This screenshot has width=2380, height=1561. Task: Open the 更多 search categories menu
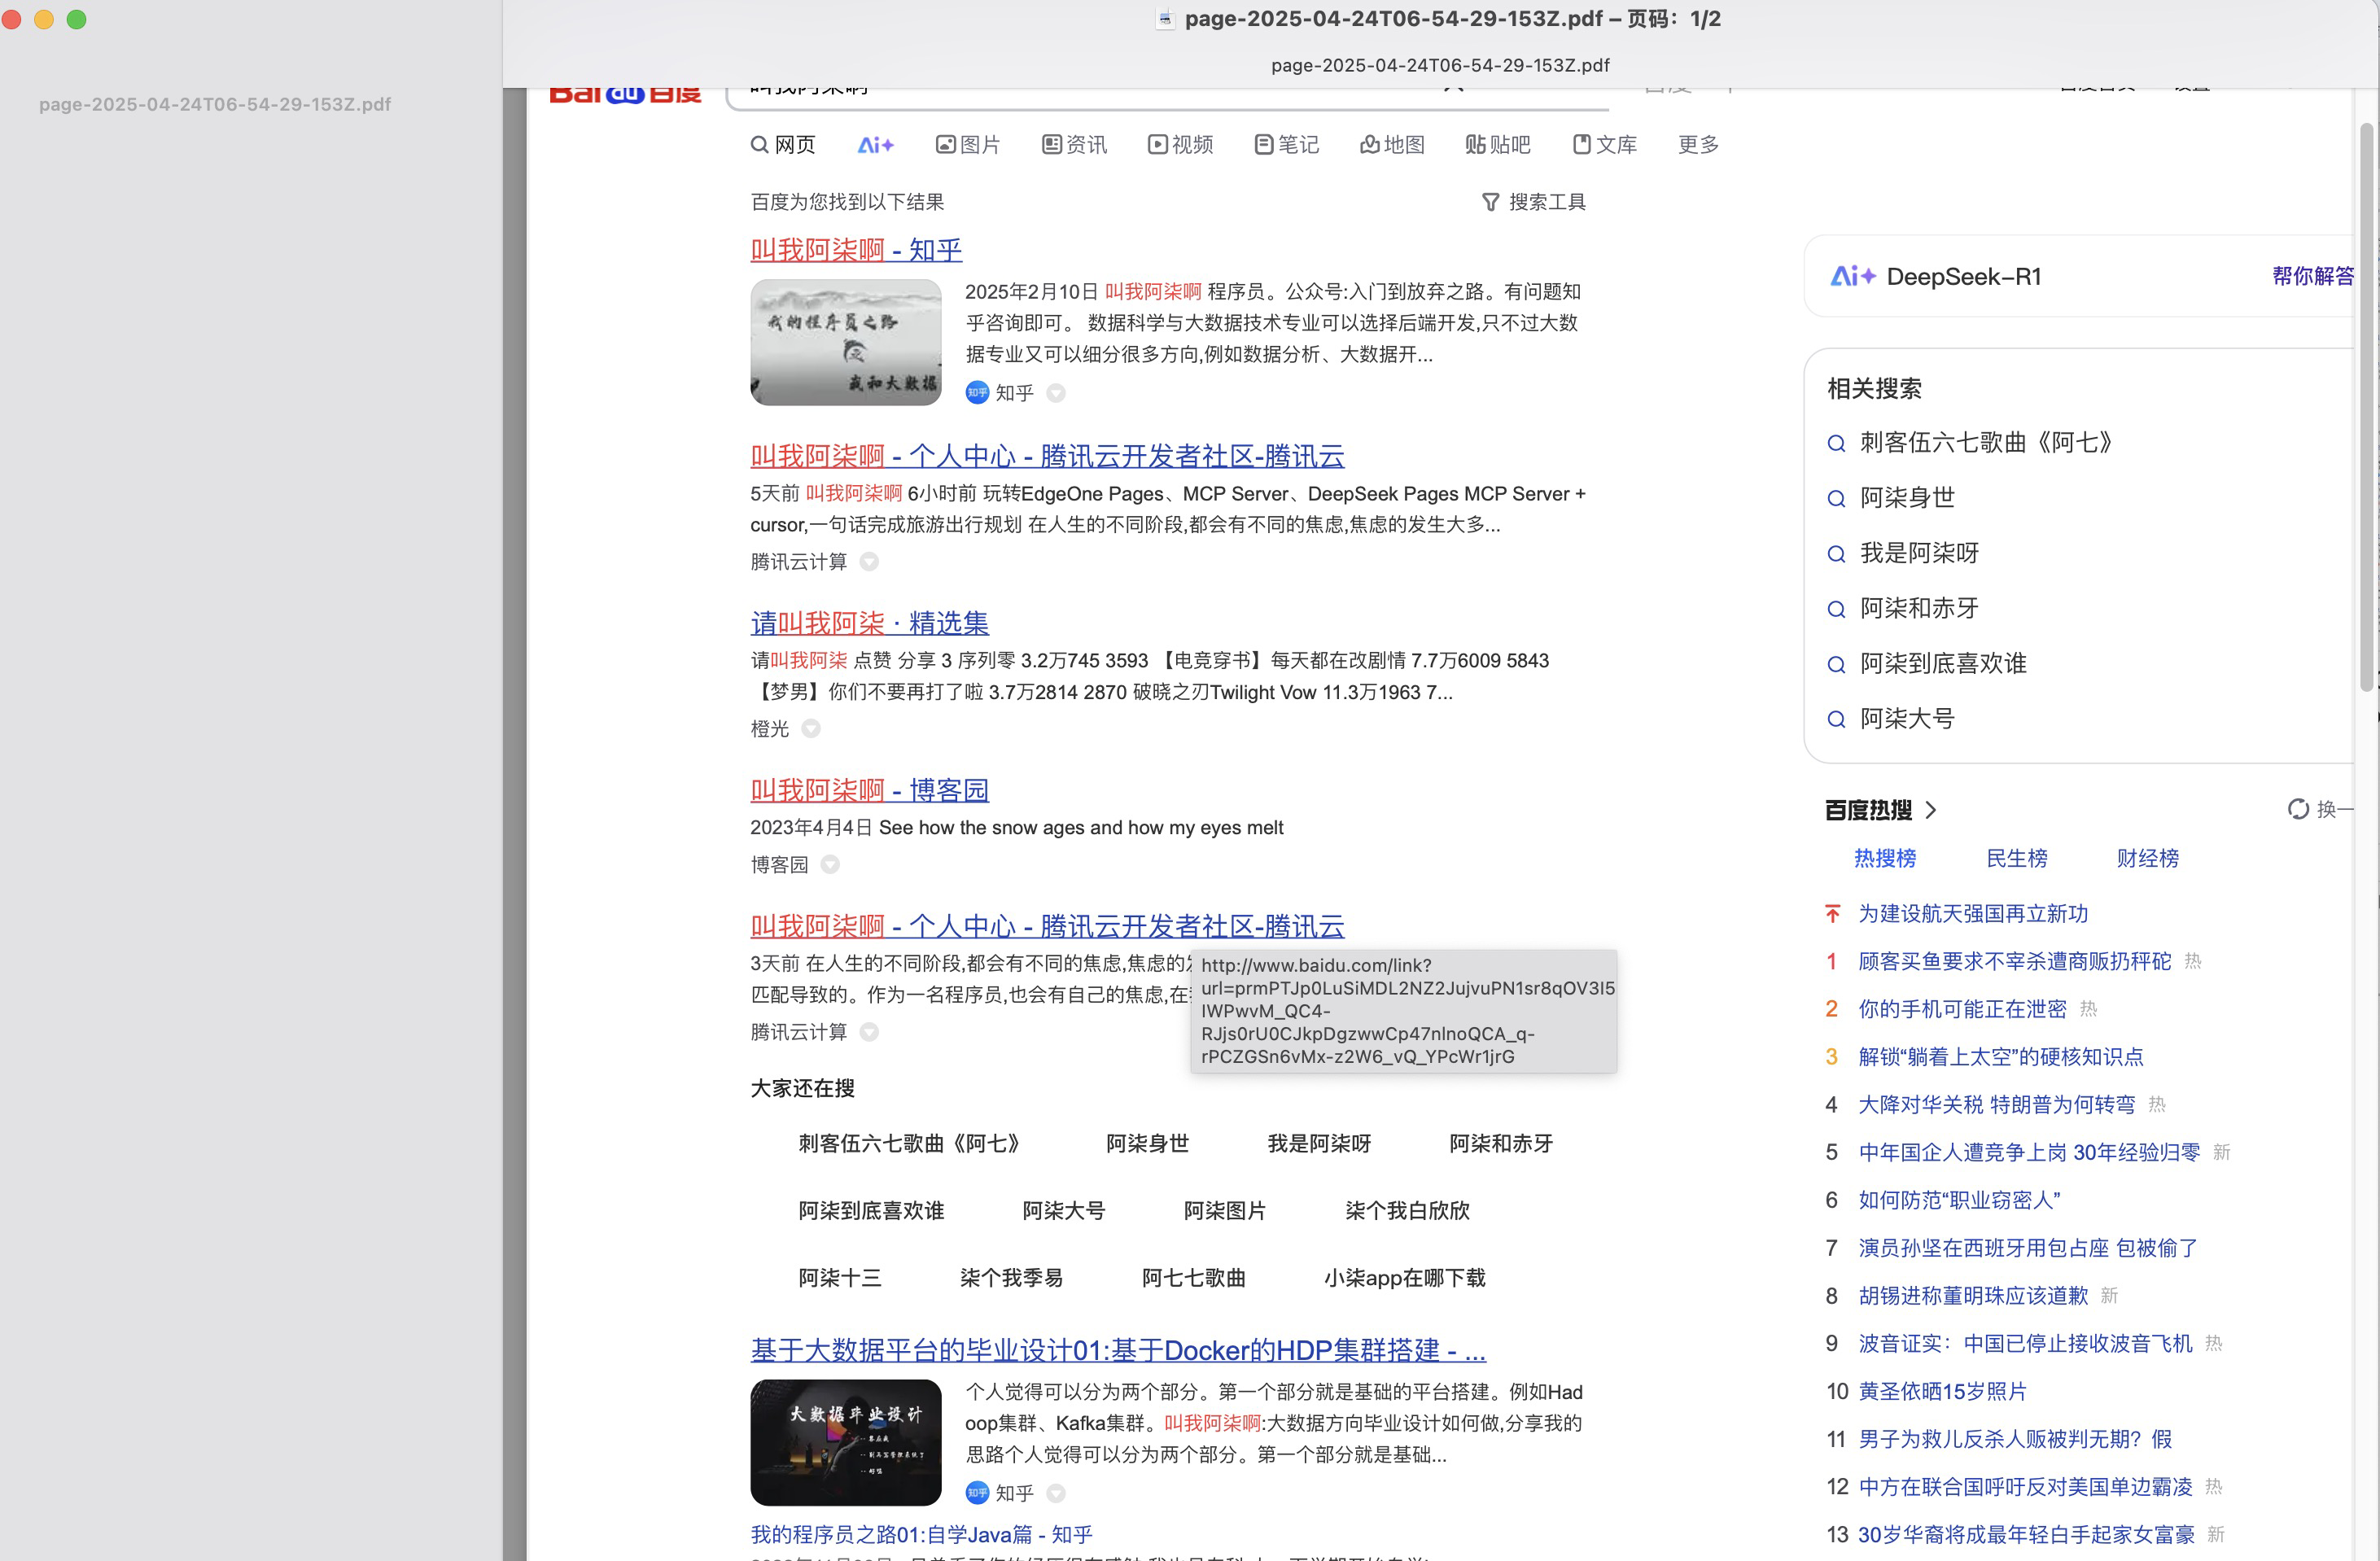pos(1697,145)
